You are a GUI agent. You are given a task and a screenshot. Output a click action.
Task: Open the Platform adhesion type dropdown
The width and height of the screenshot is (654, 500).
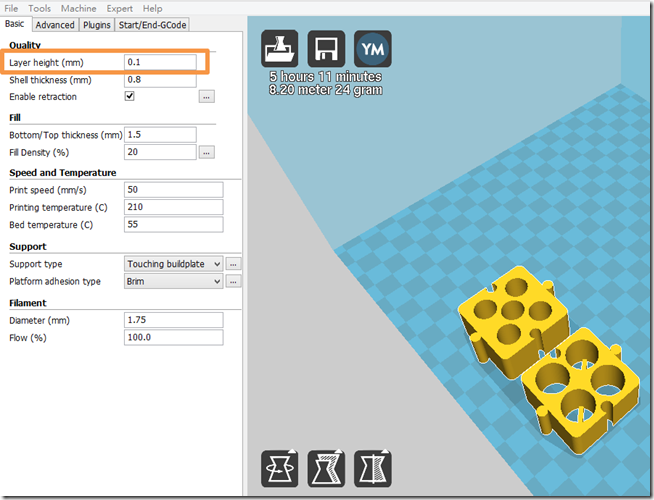[173, 282]
